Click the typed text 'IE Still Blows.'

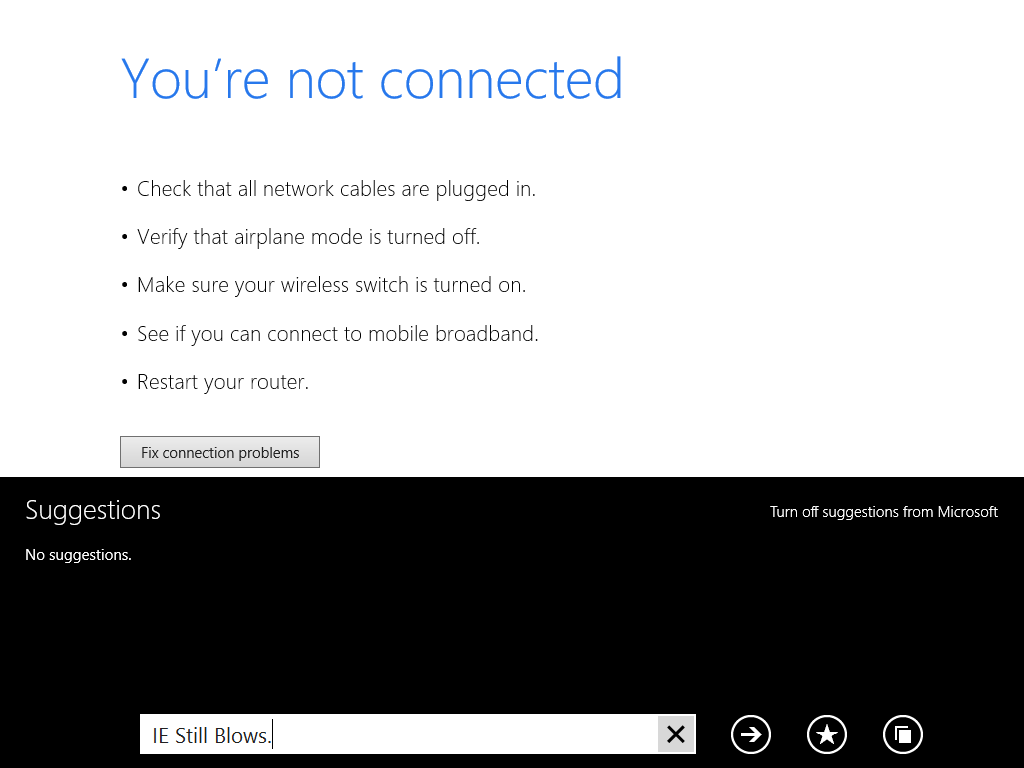point(211,735)
